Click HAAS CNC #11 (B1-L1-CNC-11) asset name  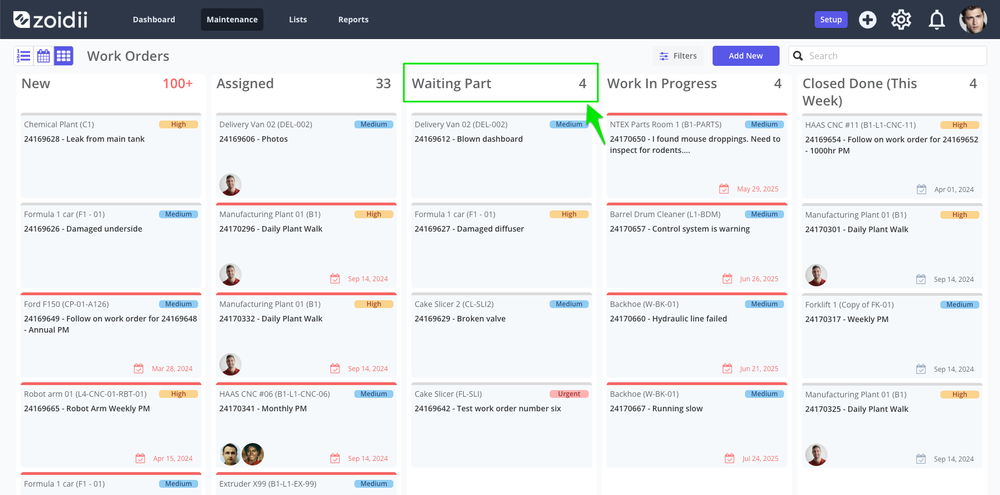click(860, 125)
